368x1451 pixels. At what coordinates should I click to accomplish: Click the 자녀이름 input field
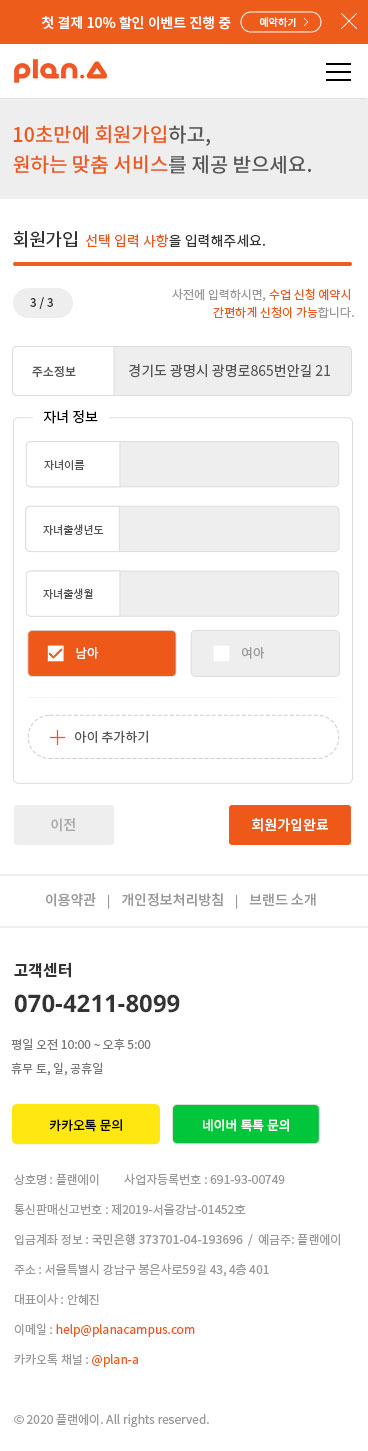pyautogui.click(x=229, y=465)
